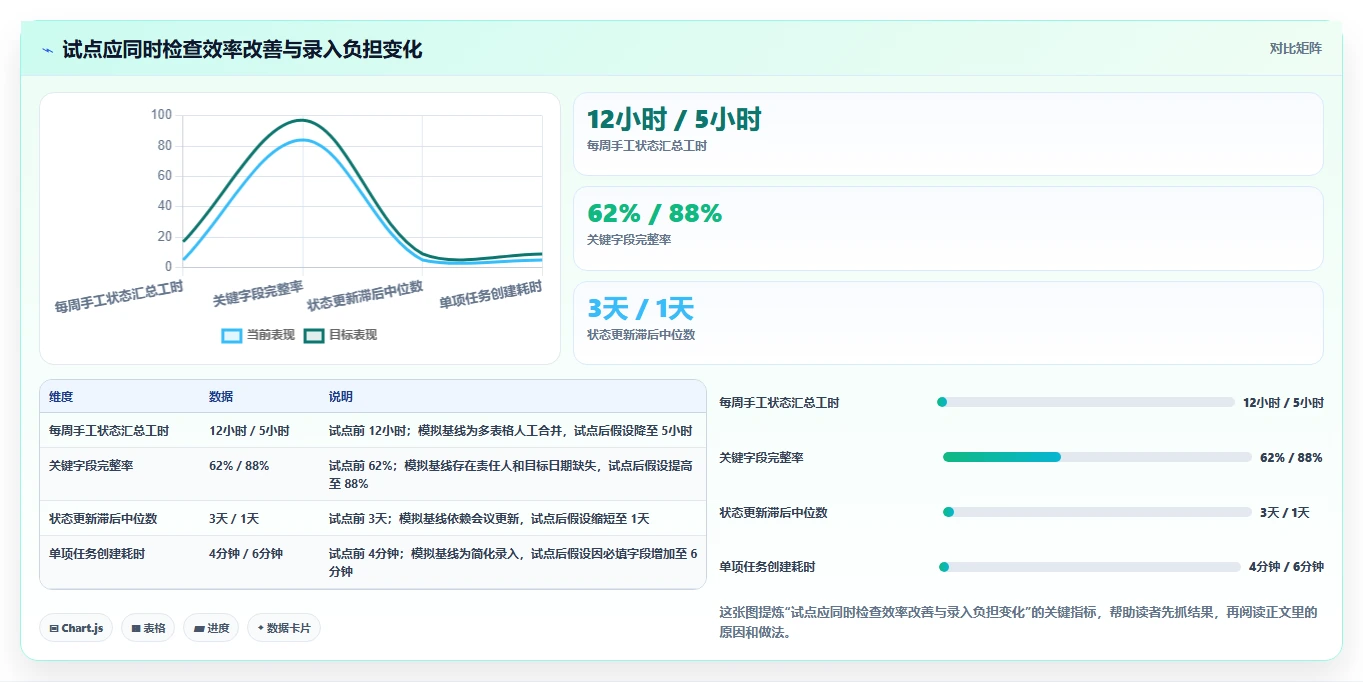This screenshot has height=682, width=1363.
Task: Click the explanation beginning 试点前 62%
Action: pyautogui.click(x=513, y=475)
